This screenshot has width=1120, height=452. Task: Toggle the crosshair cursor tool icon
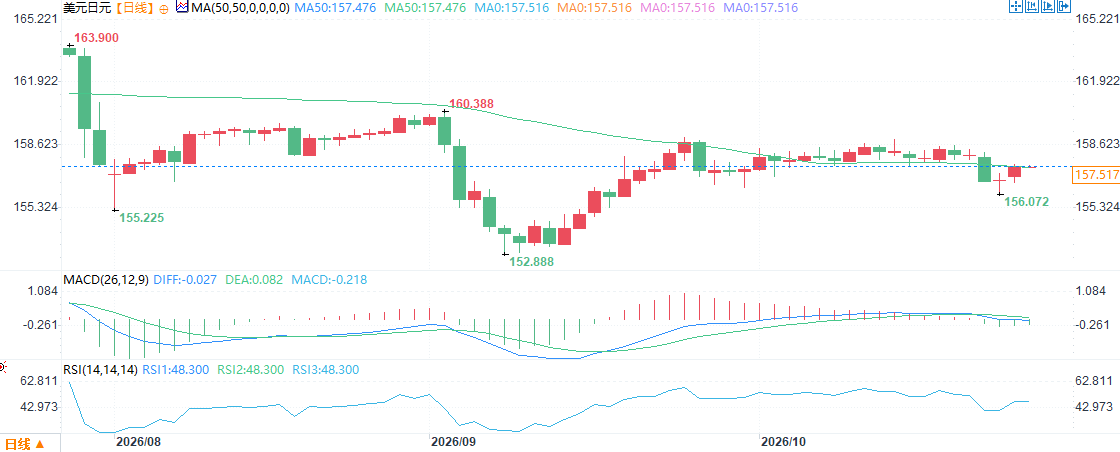[1016, 6]
